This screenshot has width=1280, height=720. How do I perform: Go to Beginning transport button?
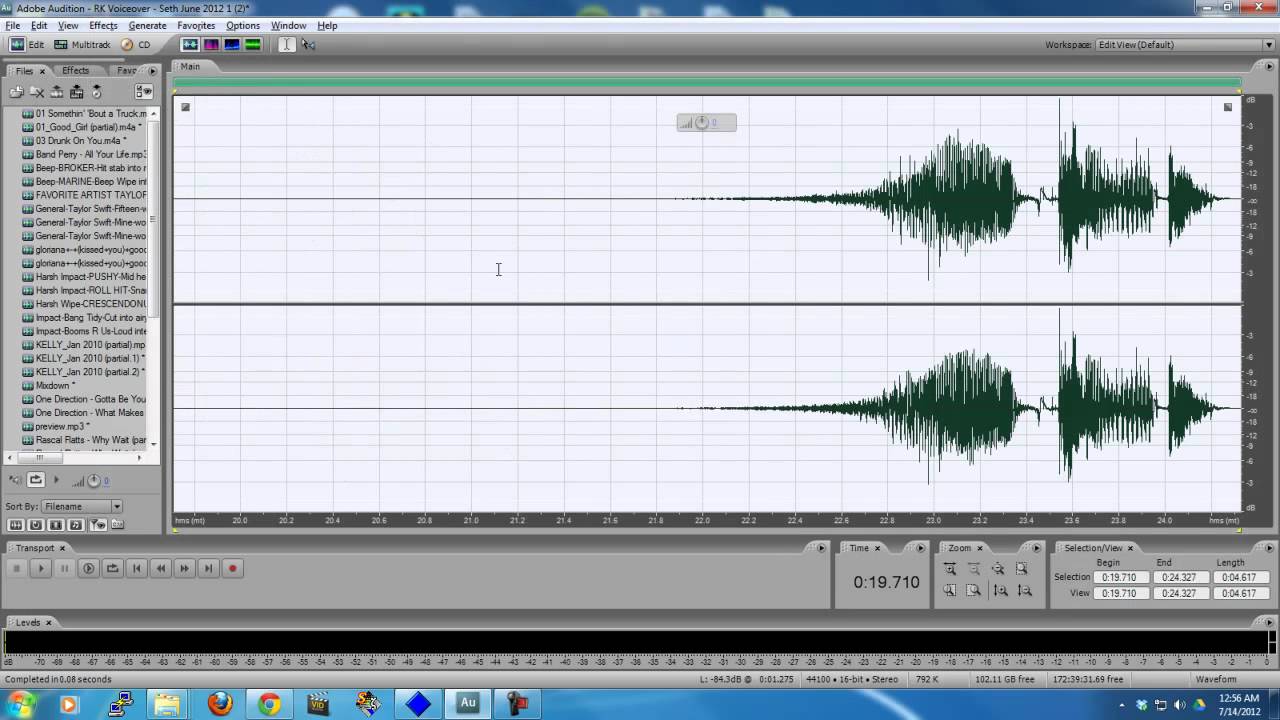[136, 568]
